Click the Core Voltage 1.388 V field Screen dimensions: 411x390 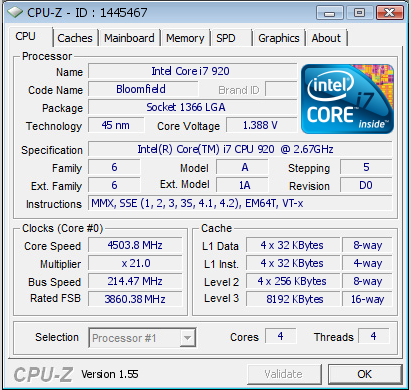pyautogui.click(x=261, y=125)
